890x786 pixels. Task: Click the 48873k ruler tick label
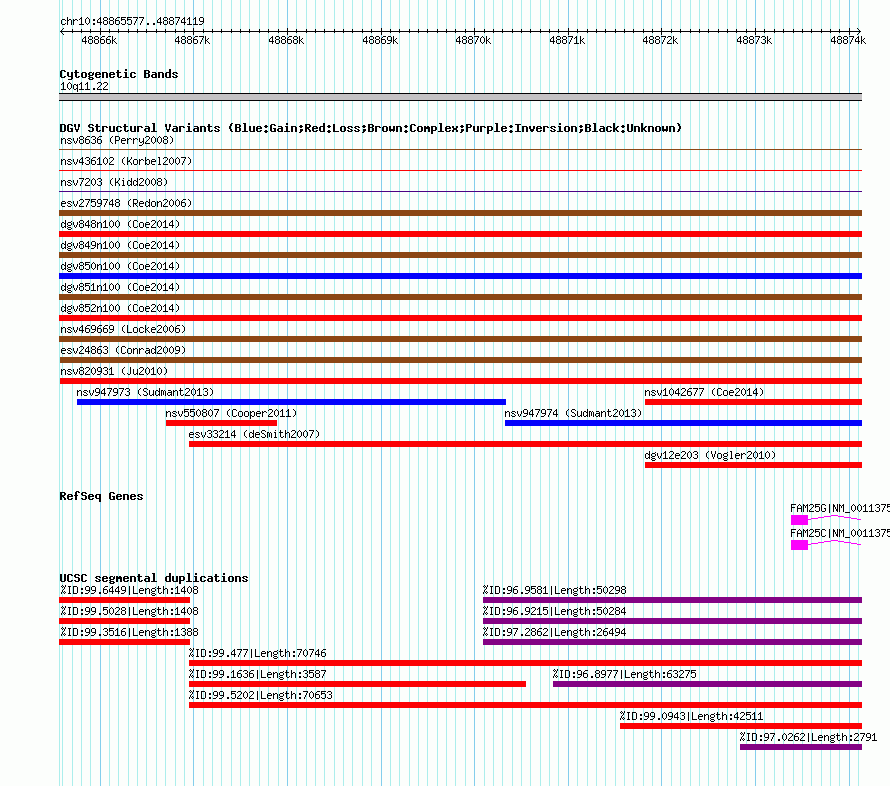coord(754,40)
